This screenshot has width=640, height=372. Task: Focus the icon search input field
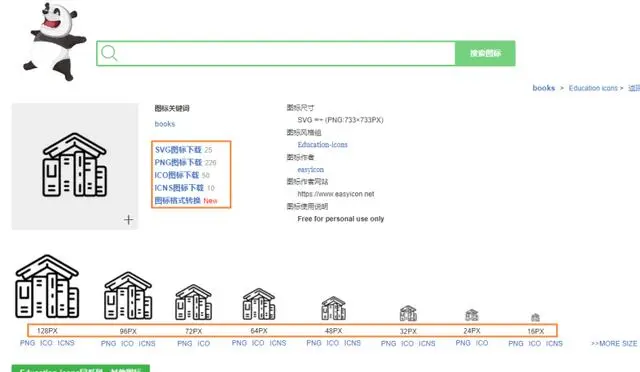[276, 53]
